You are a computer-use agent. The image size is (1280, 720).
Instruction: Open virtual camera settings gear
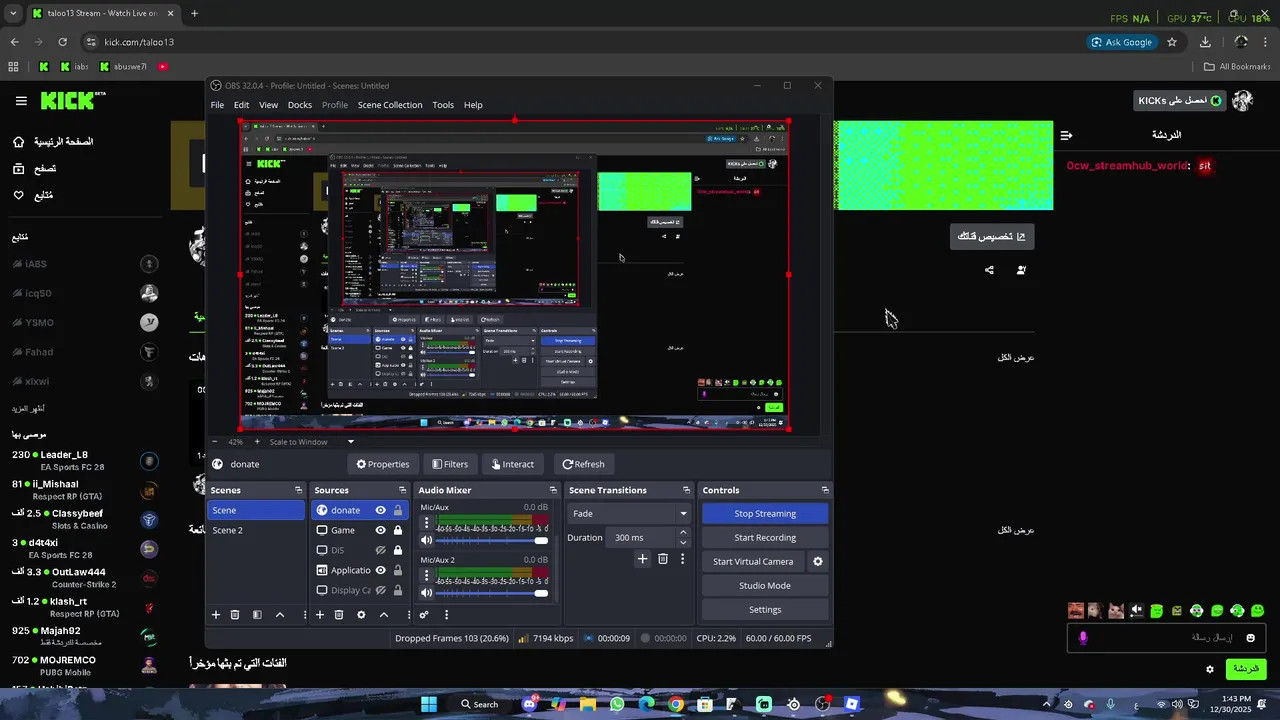818,562
